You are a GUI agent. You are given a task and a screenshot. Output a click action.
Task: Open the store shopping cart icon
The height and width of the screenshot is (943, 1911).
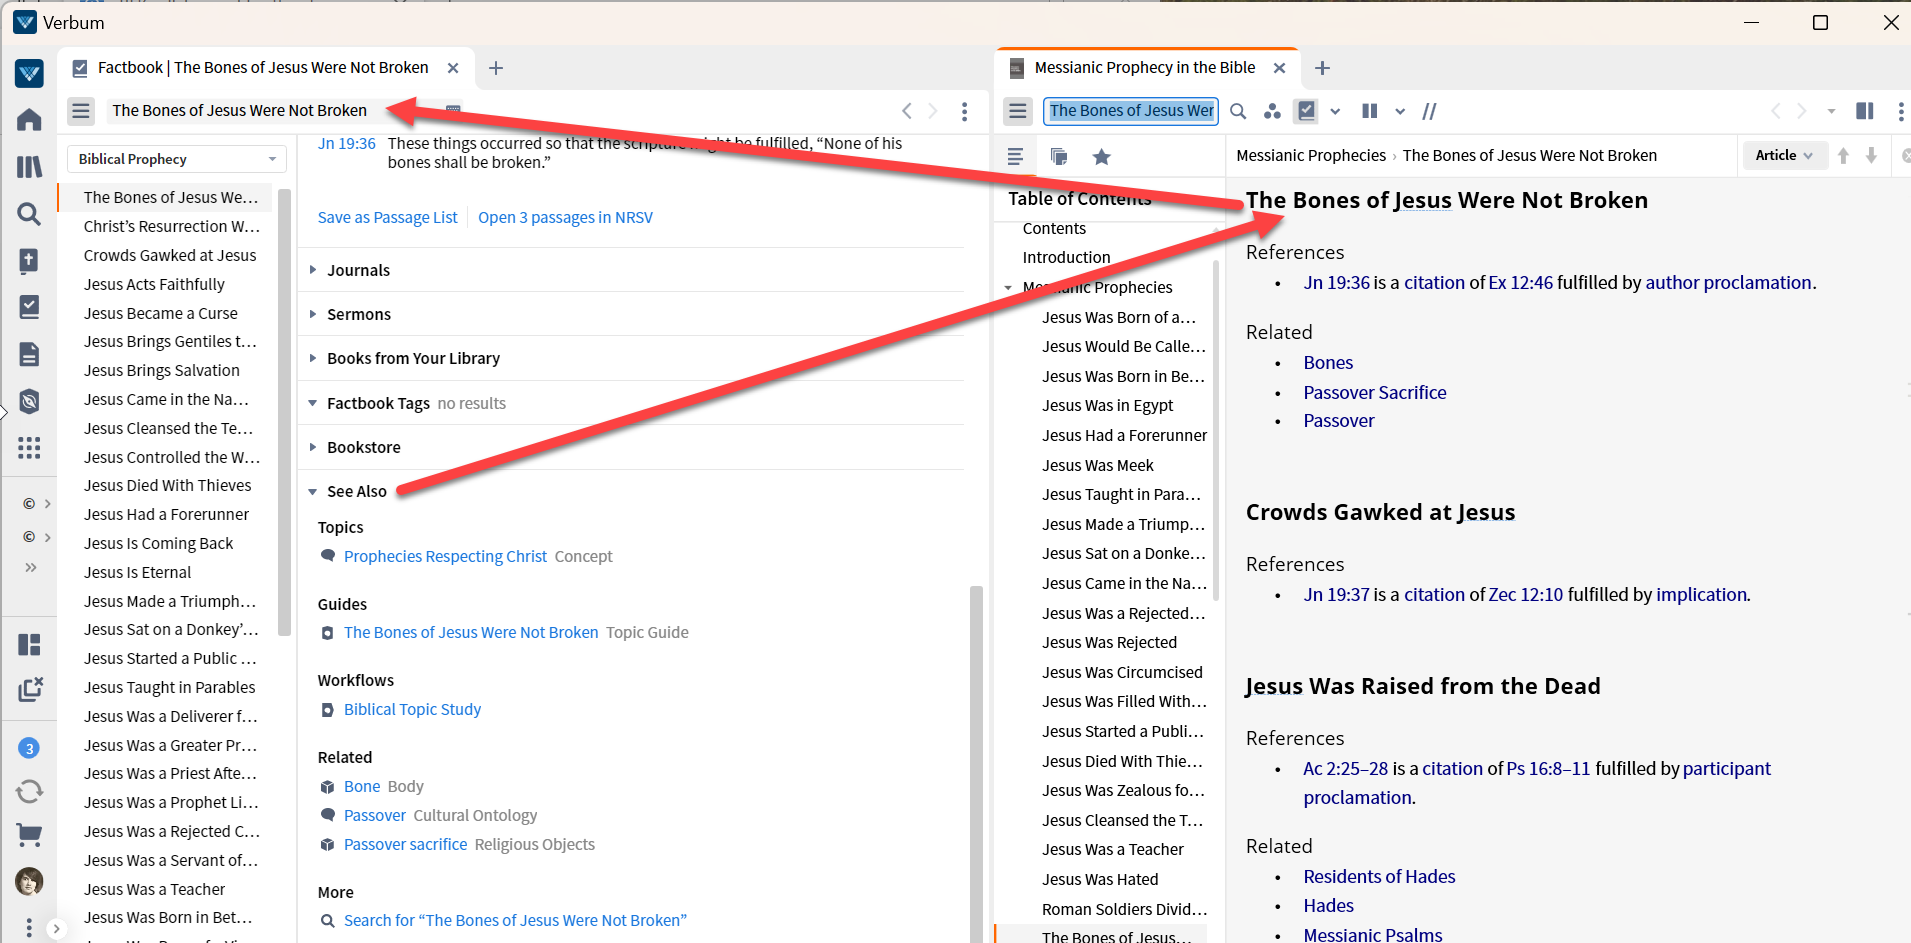pos(29,835)
